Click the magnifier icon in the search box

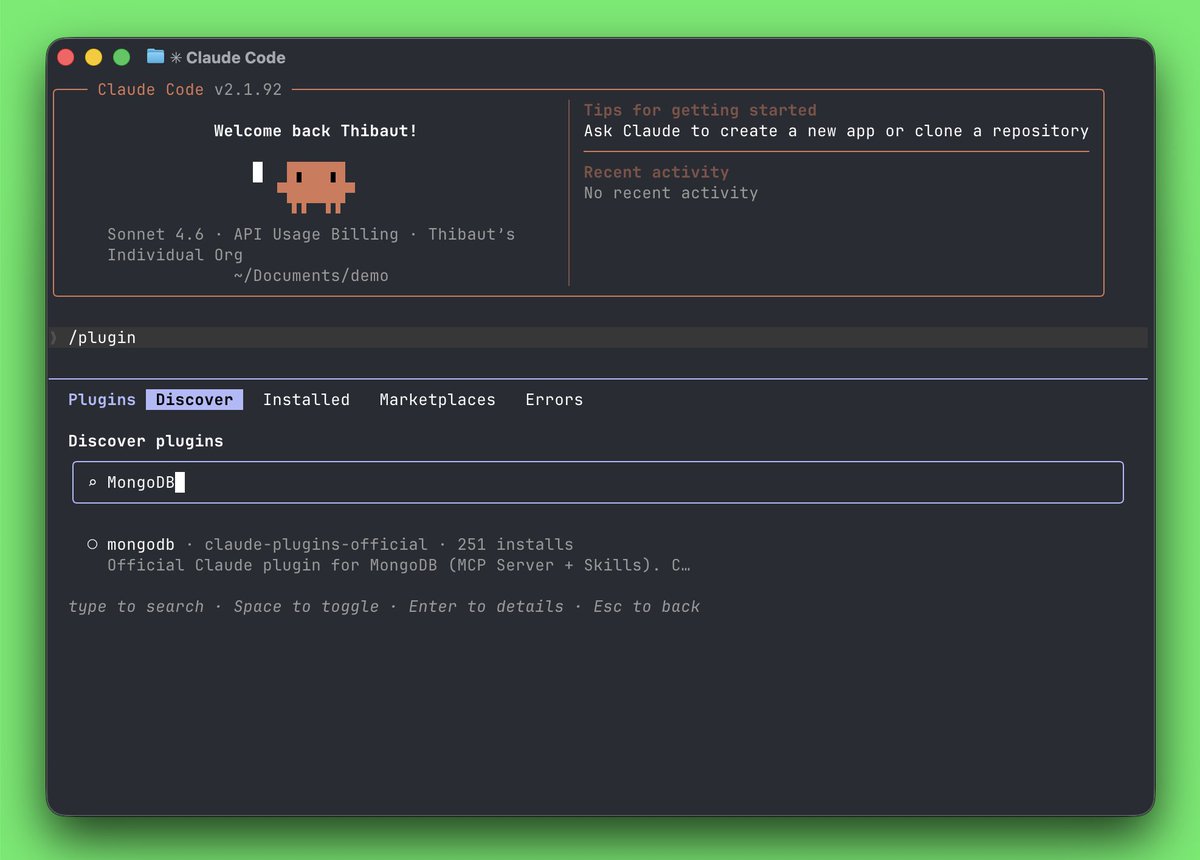[x=93, y=483]
